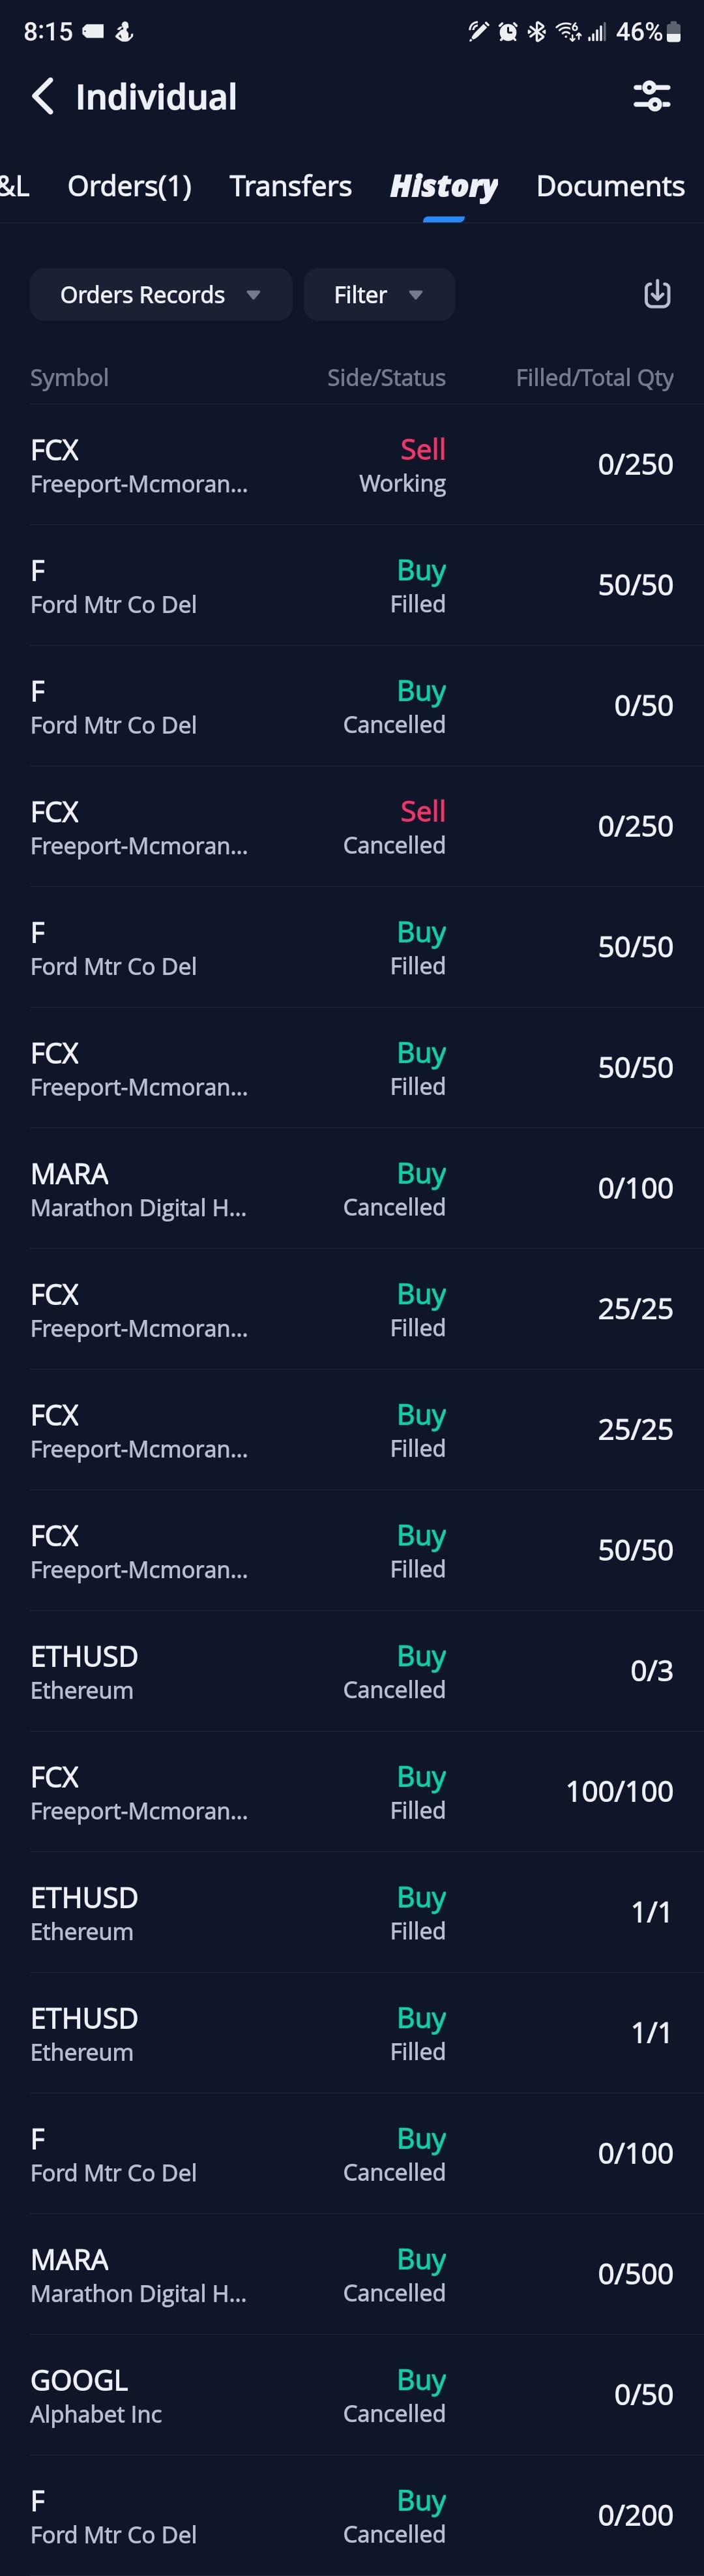Screen dimensions: 704x2576
Task: Open the working FCX sell order
Action: pos(352,465)
